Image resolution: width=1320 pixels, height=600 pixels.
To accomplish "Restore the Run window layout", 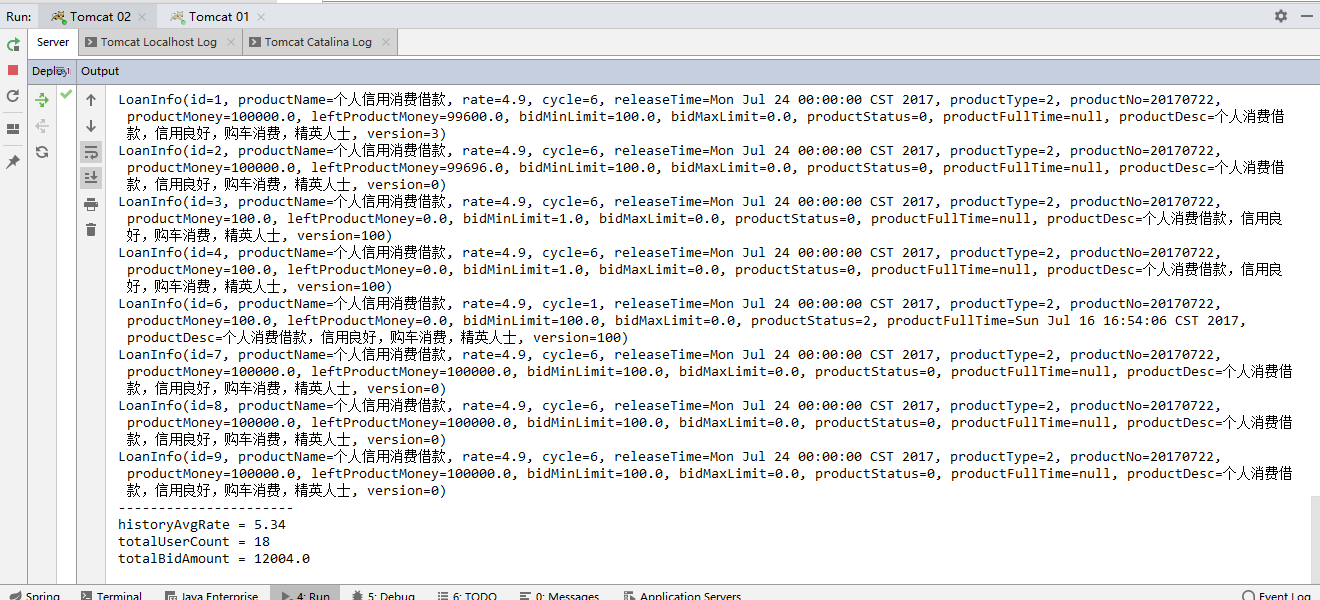I will pos(13,129).
